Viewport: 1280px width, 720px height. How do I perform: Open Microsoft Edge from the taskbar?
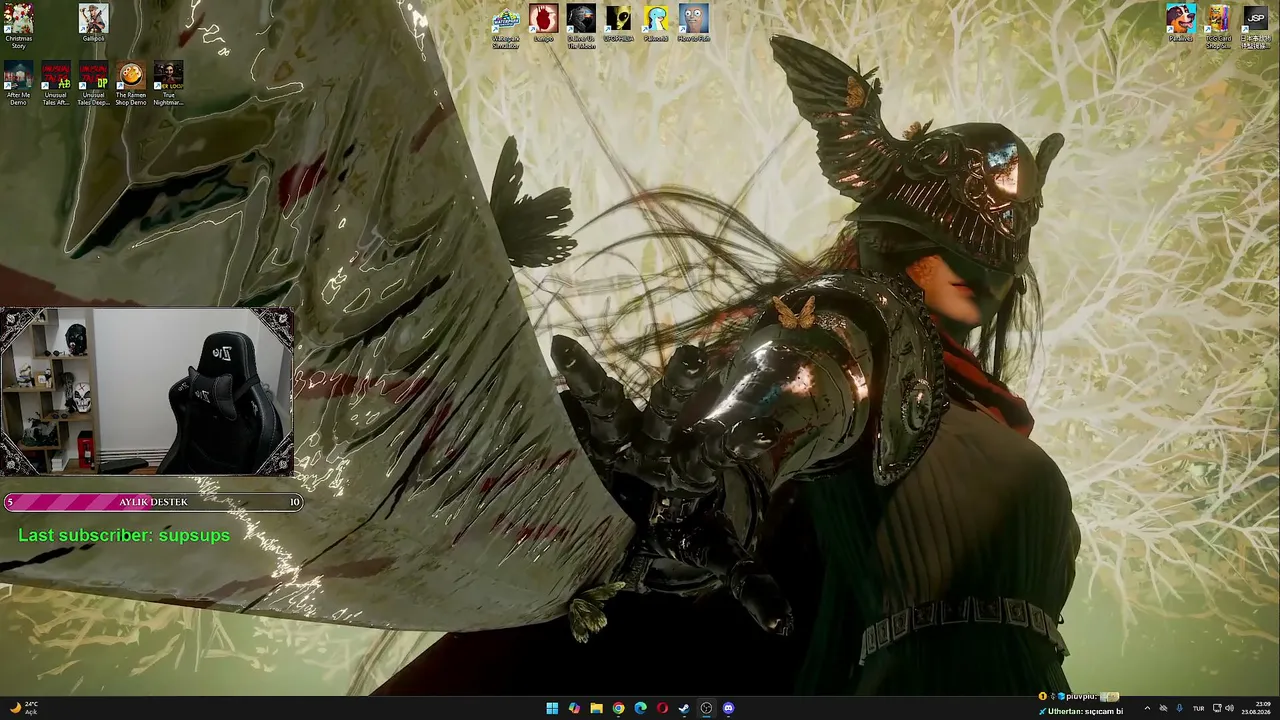pos(640,708)
